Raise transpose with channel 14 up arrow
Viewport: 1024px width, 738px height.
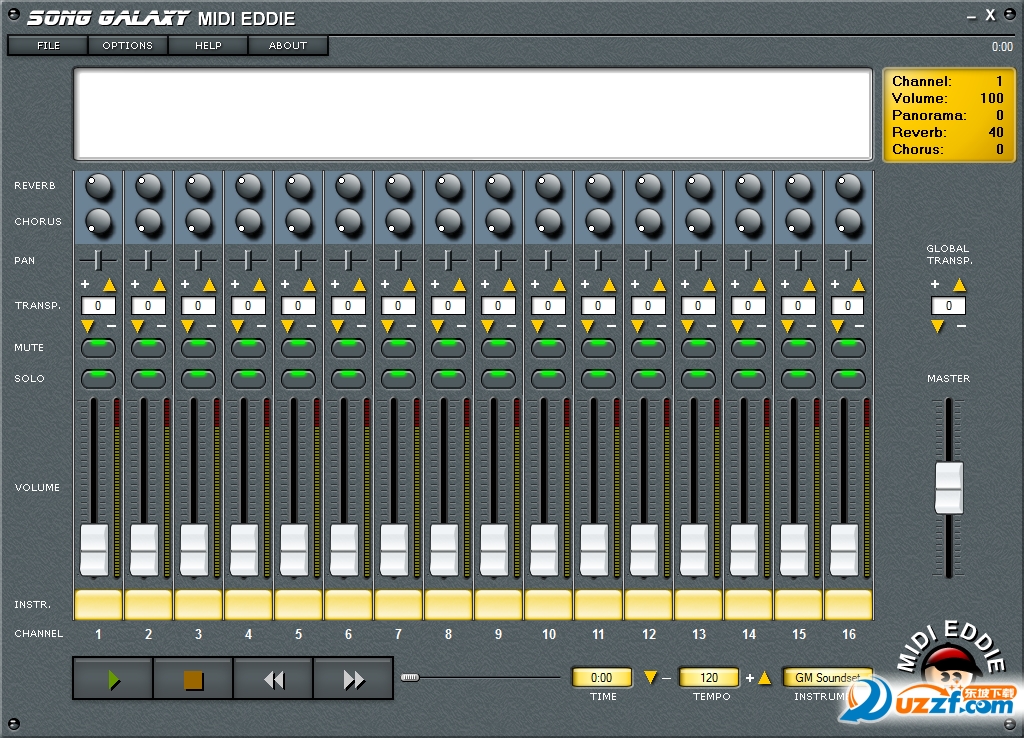(x=759, y=285)
